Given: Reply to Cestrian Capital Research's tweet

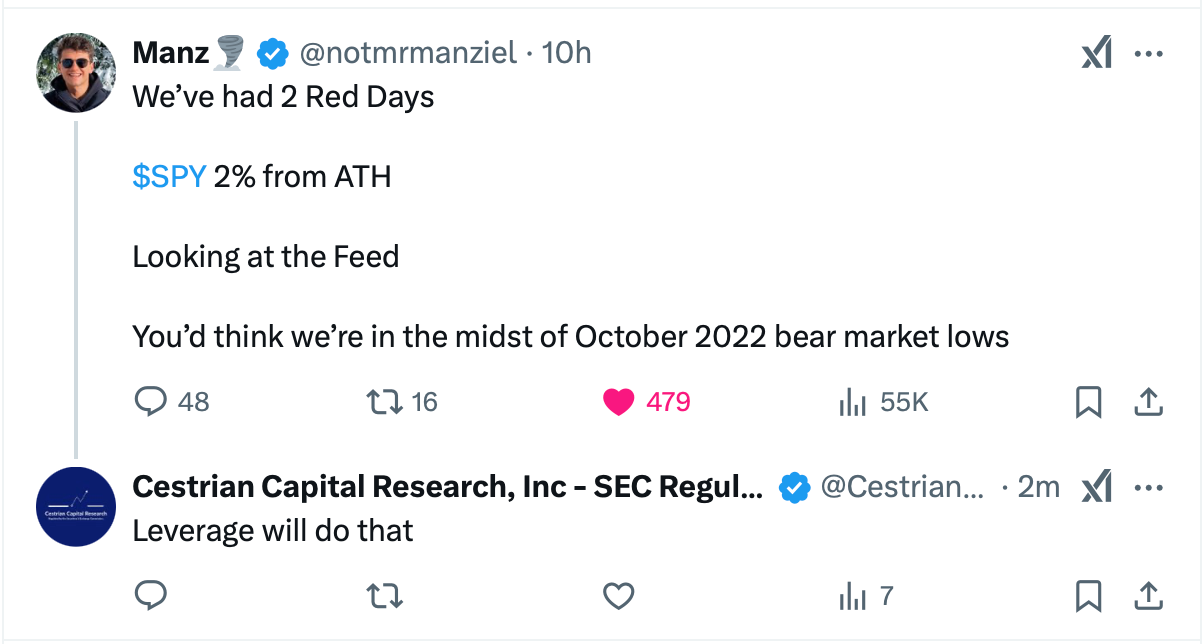Looking at the screenshot, I should pyautogui.click(x=150, y=596).
